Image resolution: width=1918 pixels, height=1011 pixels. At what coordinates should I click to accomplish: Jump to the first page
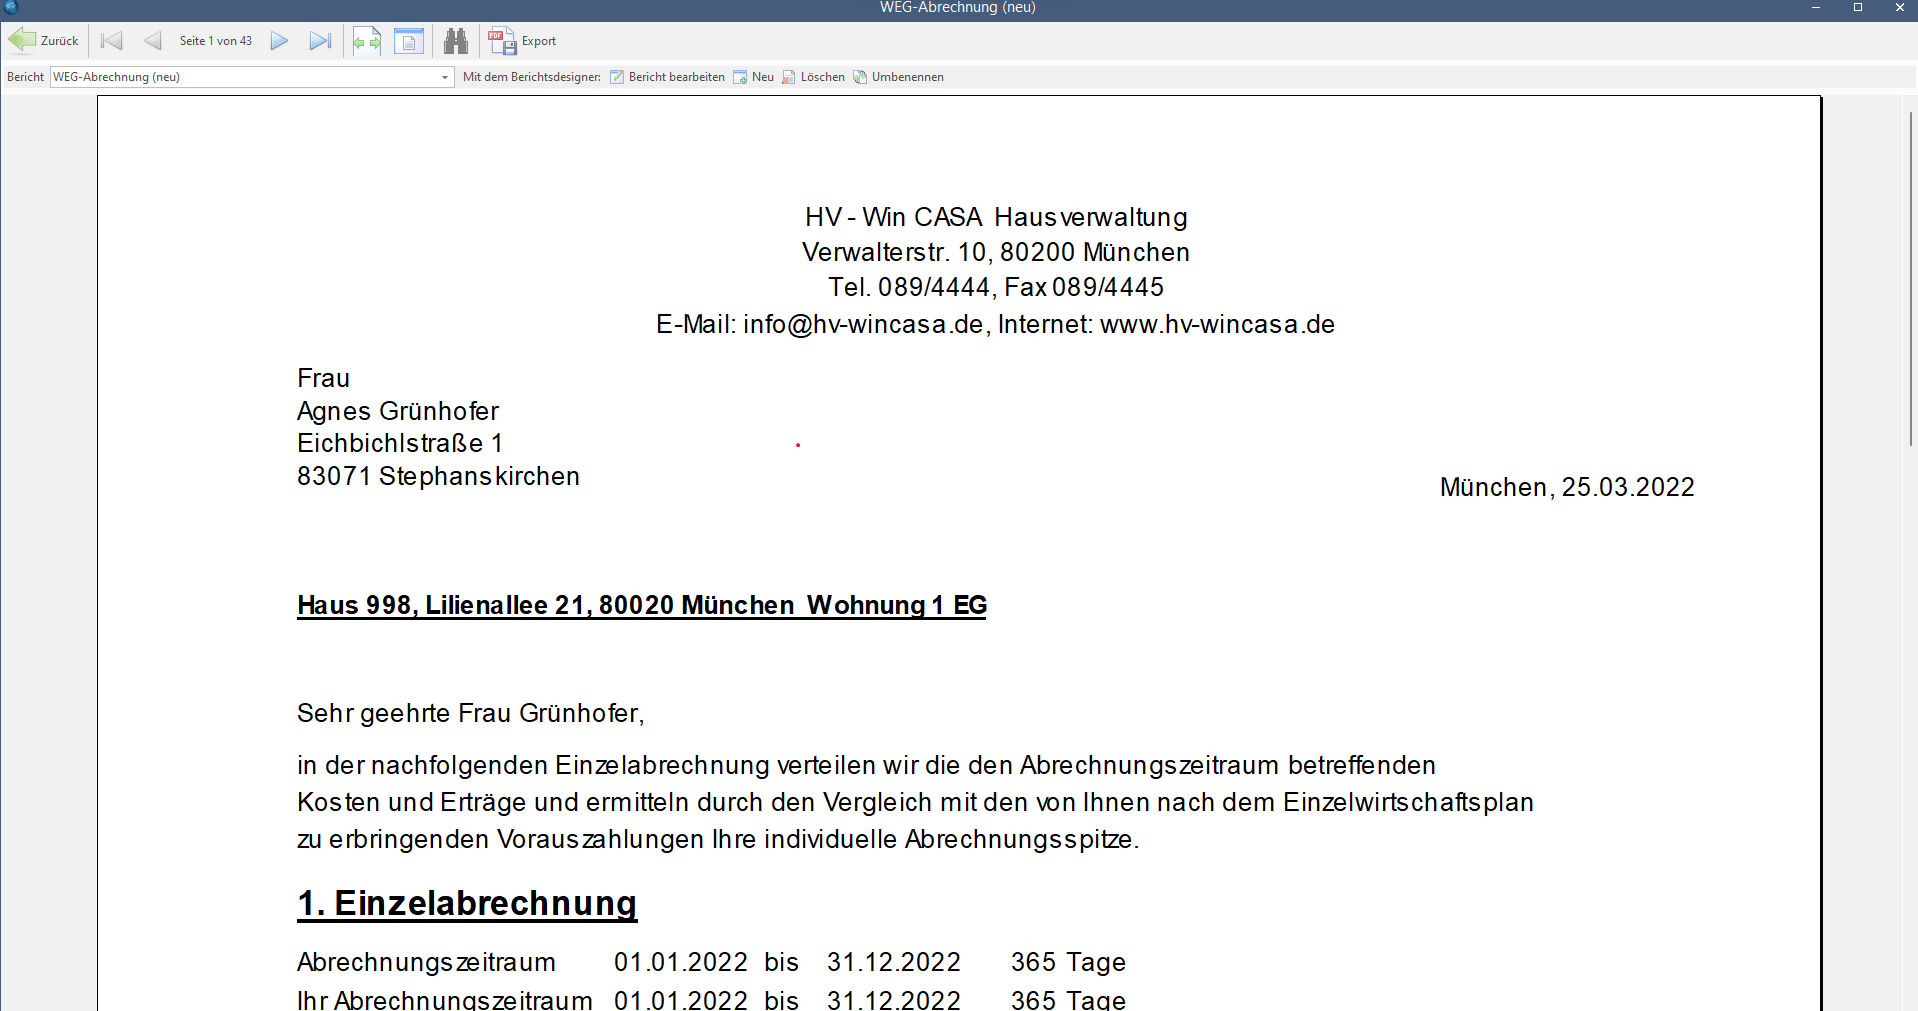point(112,41)
